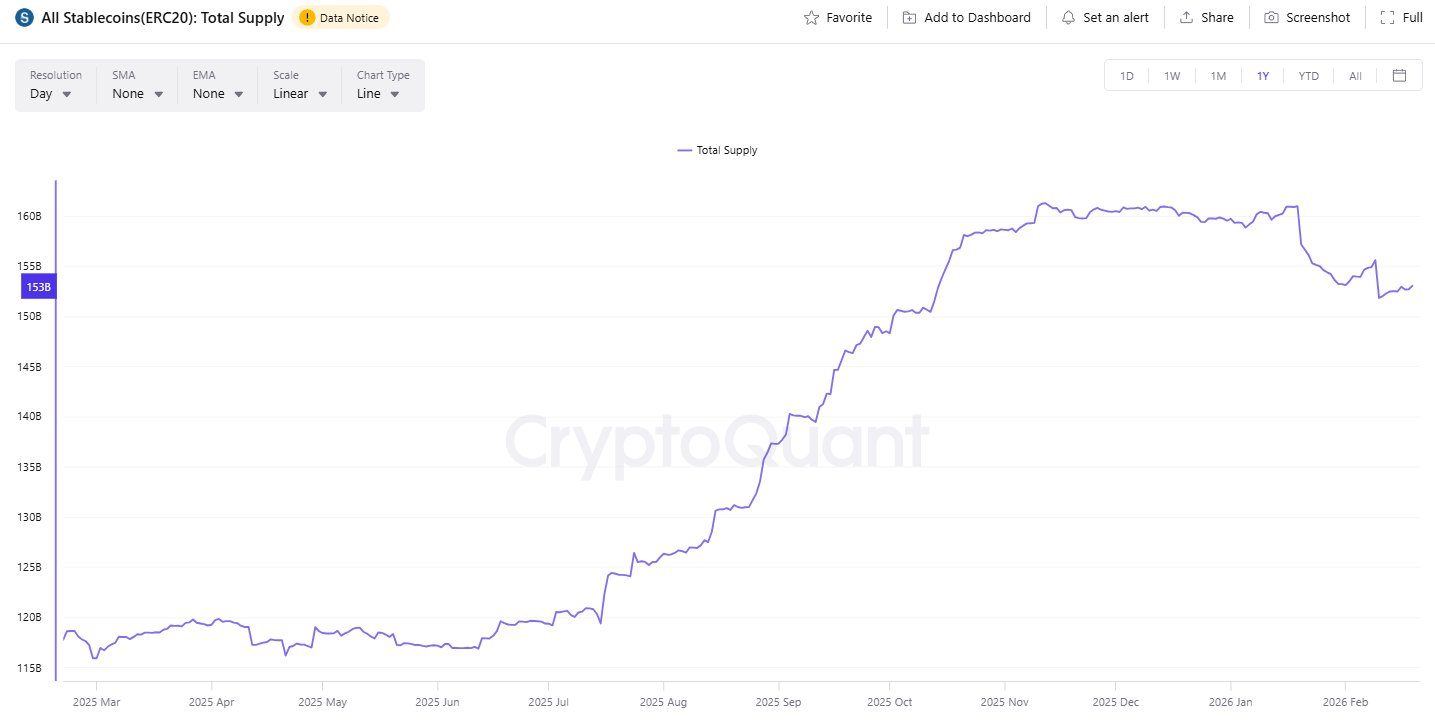Click the Share upload icon
The image size is (1435, 721).
pyautogui.click(x=1186, y=18)
